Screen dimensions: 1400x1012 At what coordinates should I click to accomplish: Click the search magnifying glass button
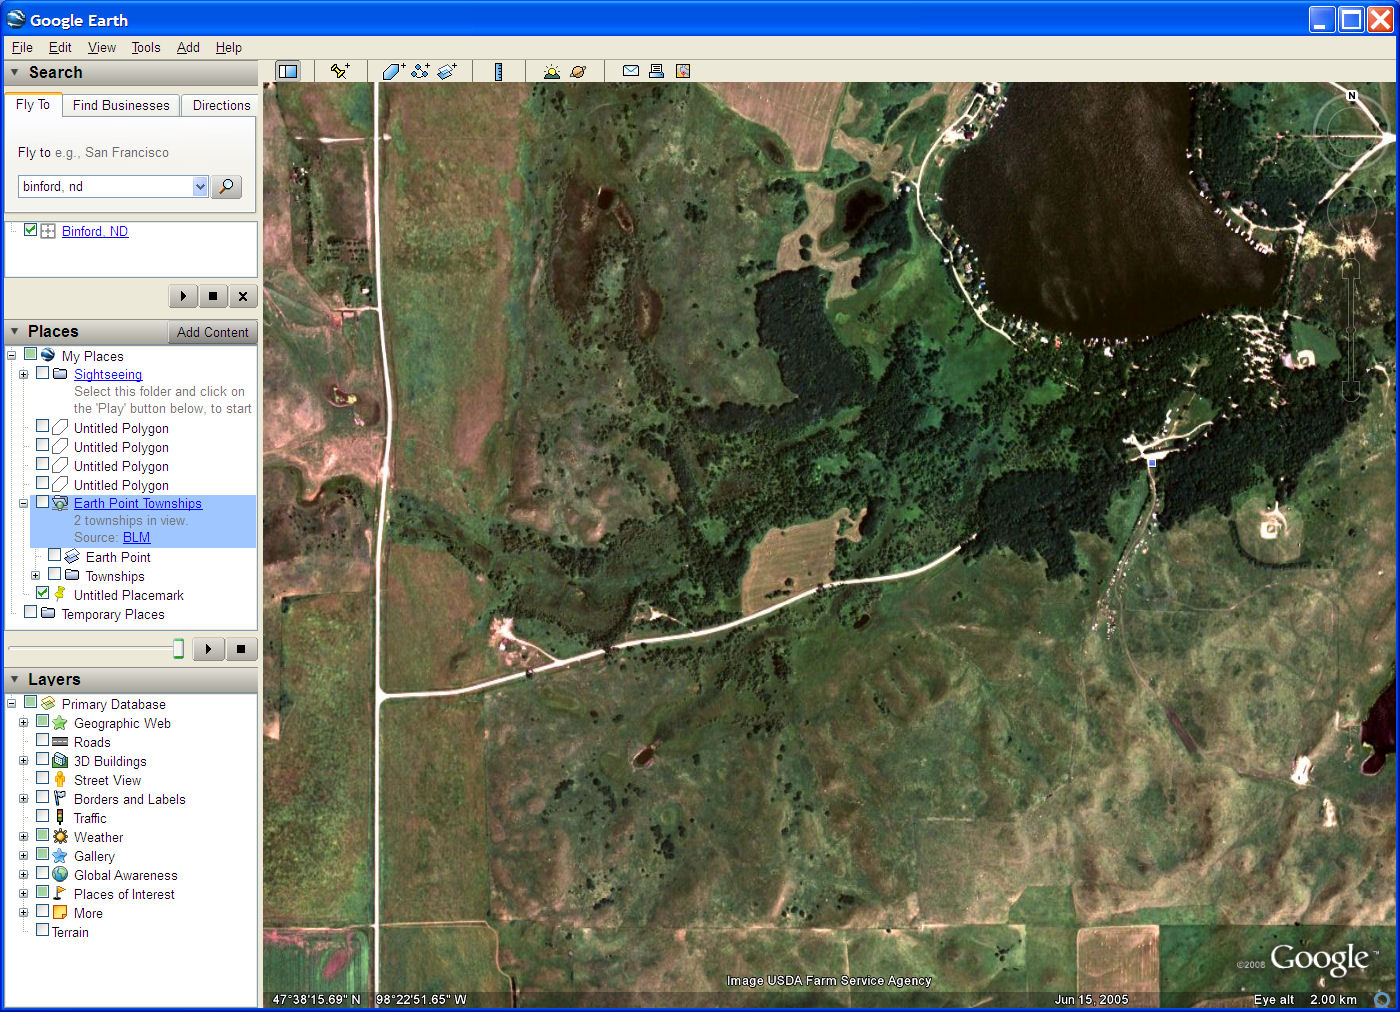(227, 187)
